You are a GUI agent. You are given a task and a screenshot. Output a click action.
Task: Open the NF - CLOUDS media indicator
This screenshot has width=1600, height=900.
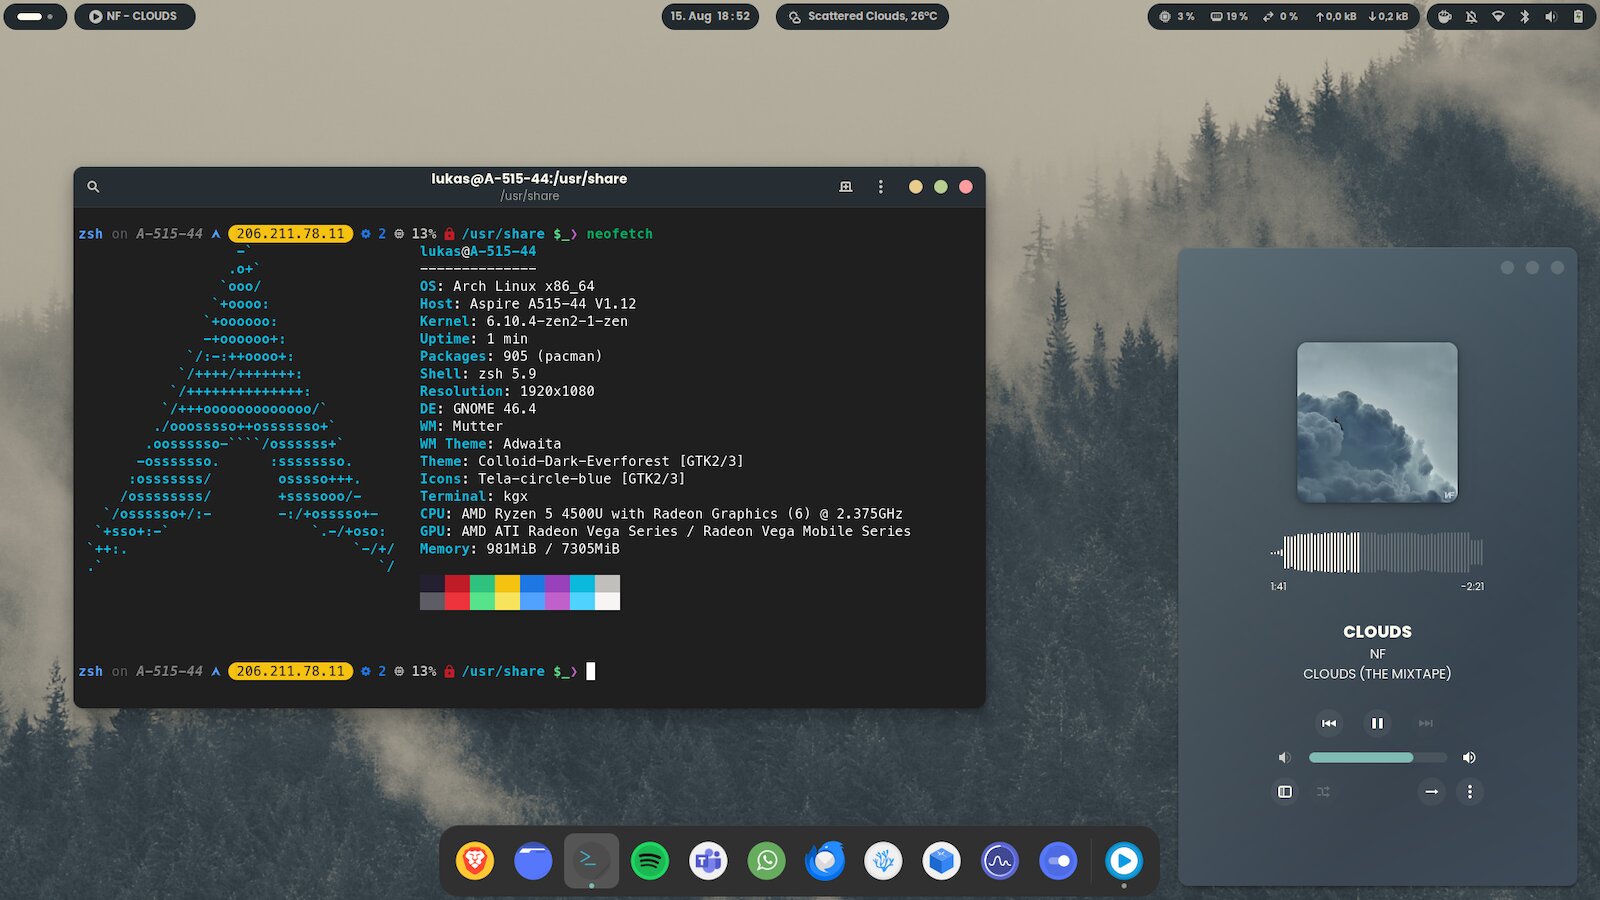tap(134, 16)
